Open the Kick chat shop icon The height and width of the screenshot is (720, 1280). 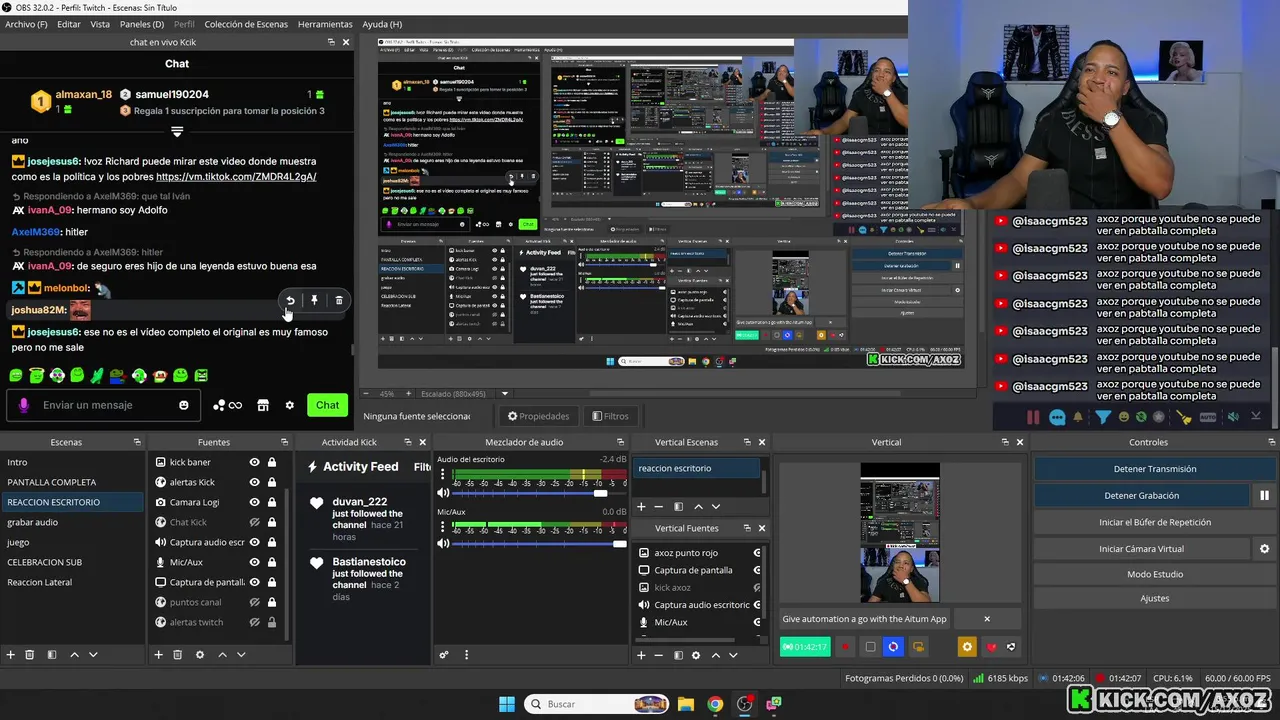coord(263,405)
